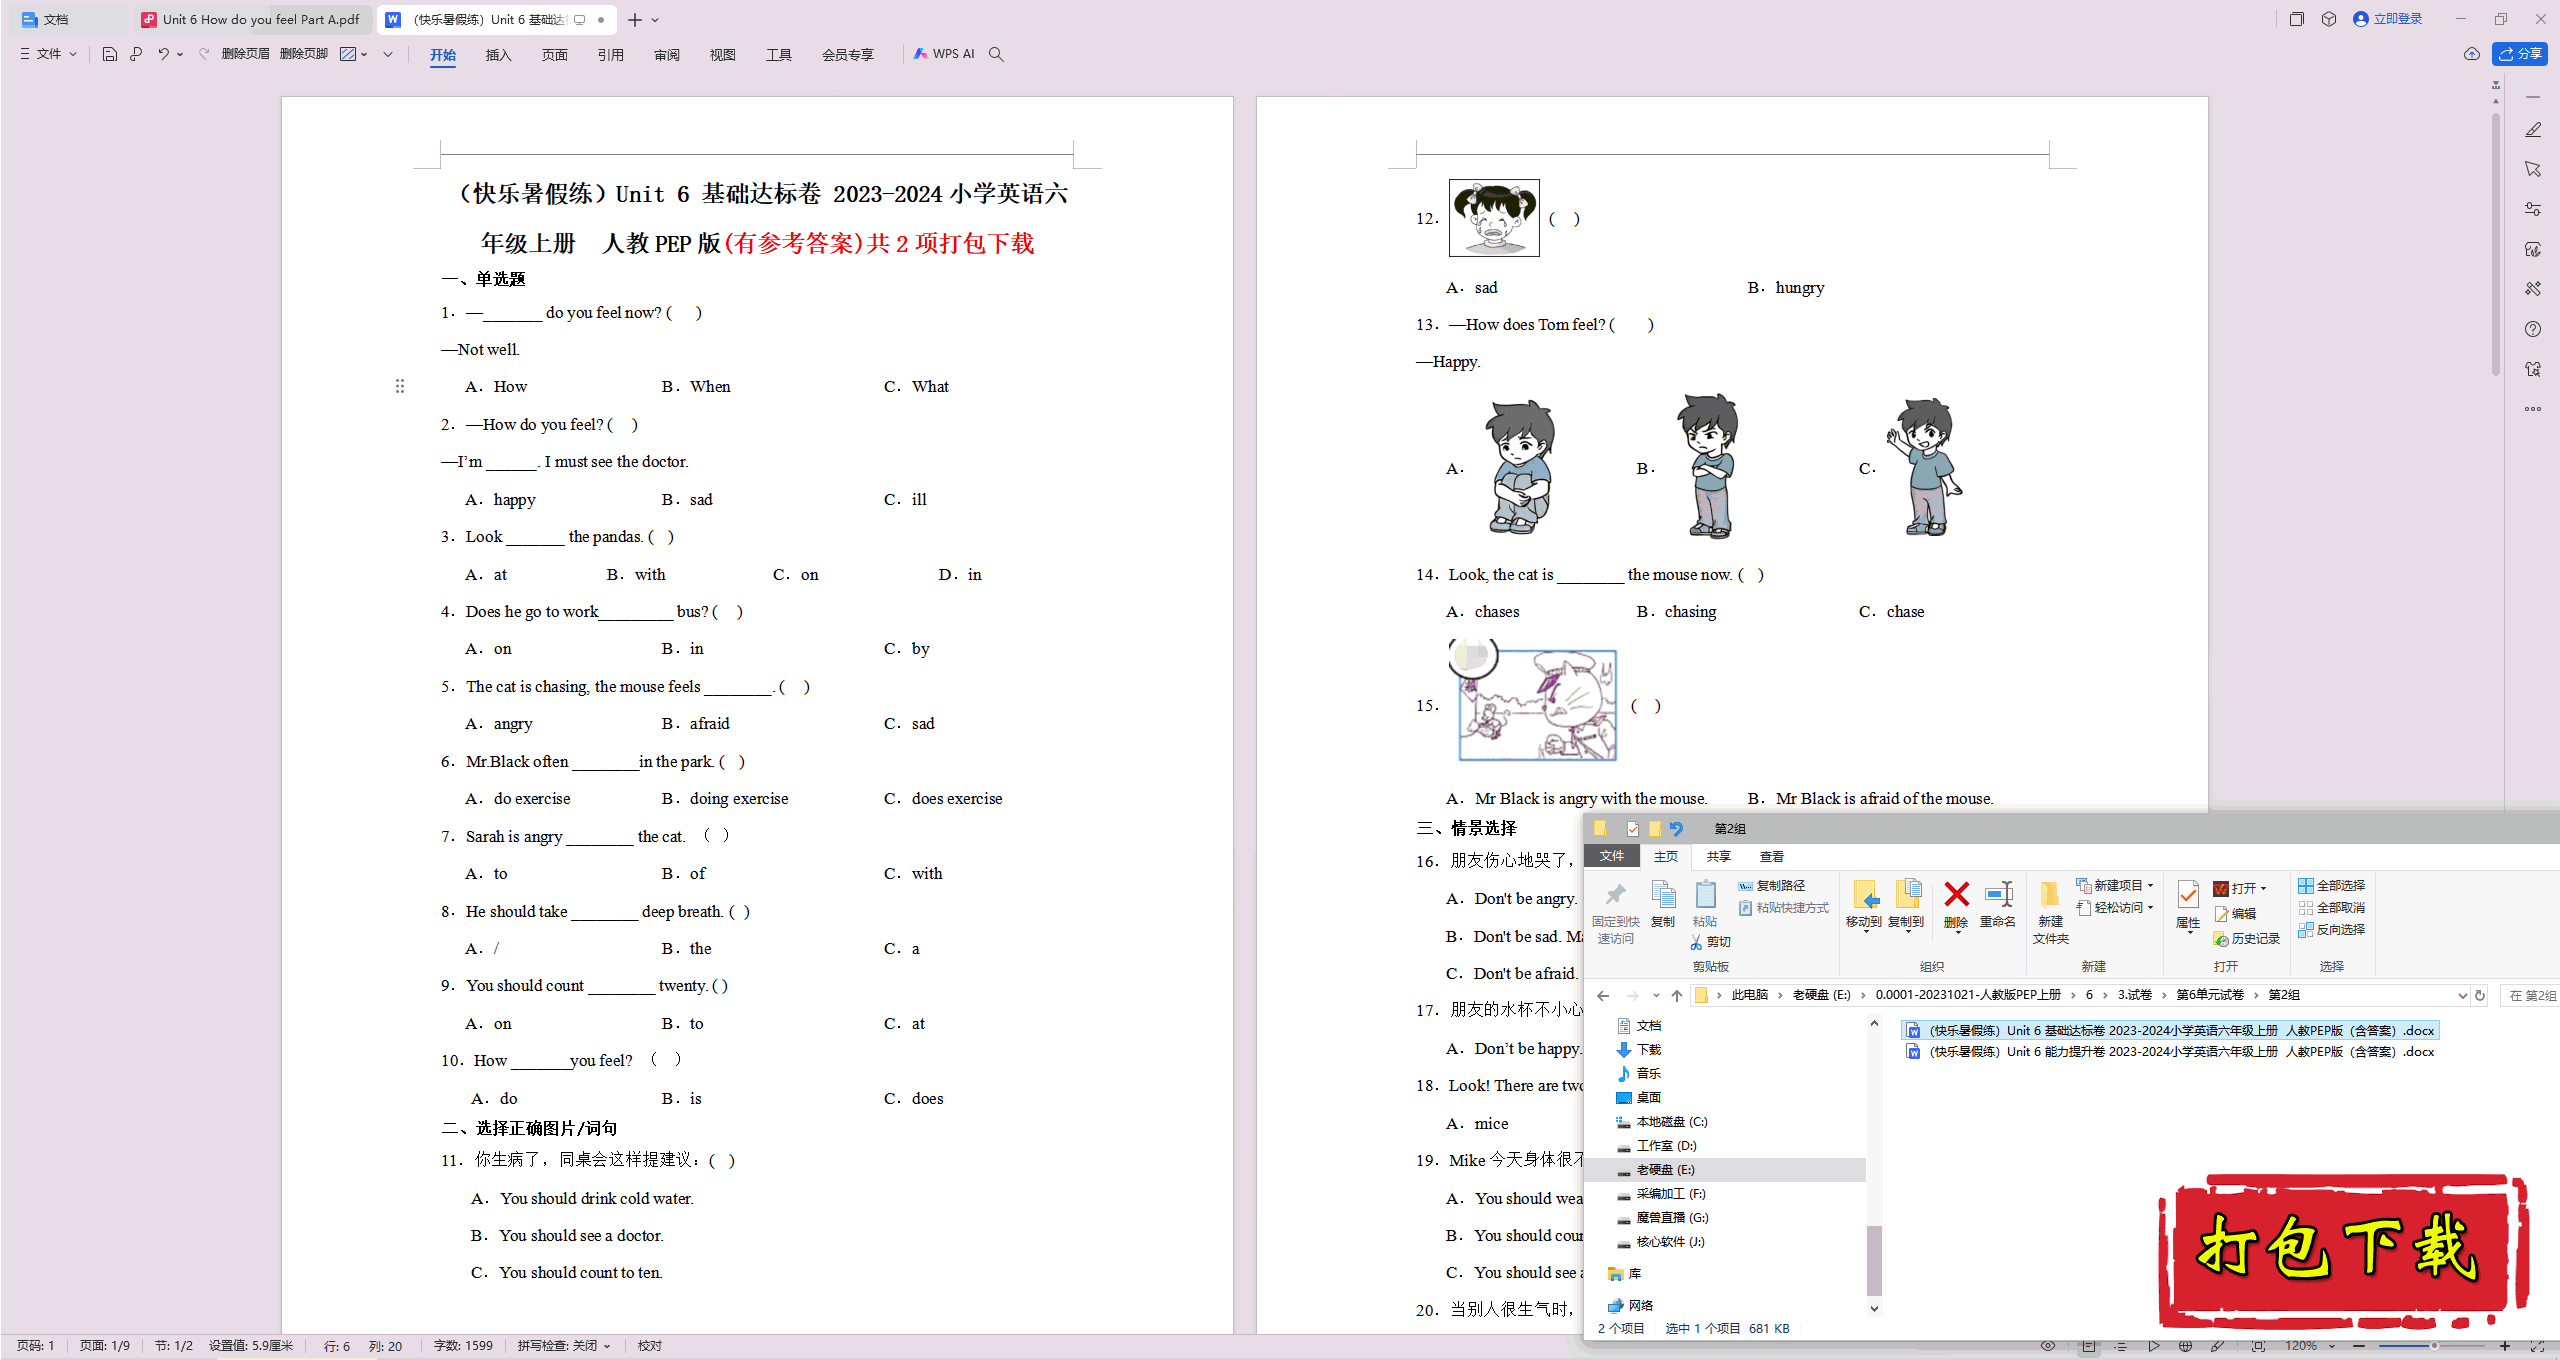Click the paragraph drag handle beside question 1
The image size is (2560, 1360).
click(x=400, y=386)
